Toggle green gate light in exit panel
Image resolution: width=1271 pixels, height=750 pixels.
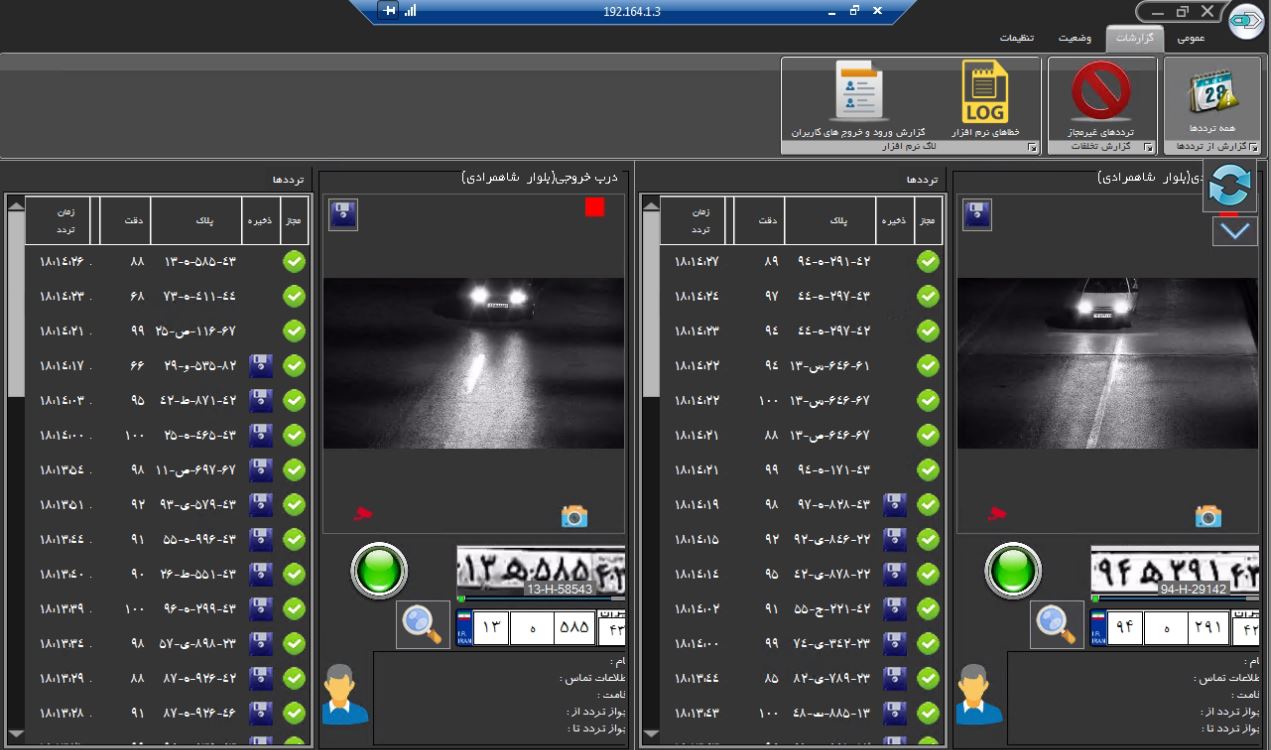point(379,571)
